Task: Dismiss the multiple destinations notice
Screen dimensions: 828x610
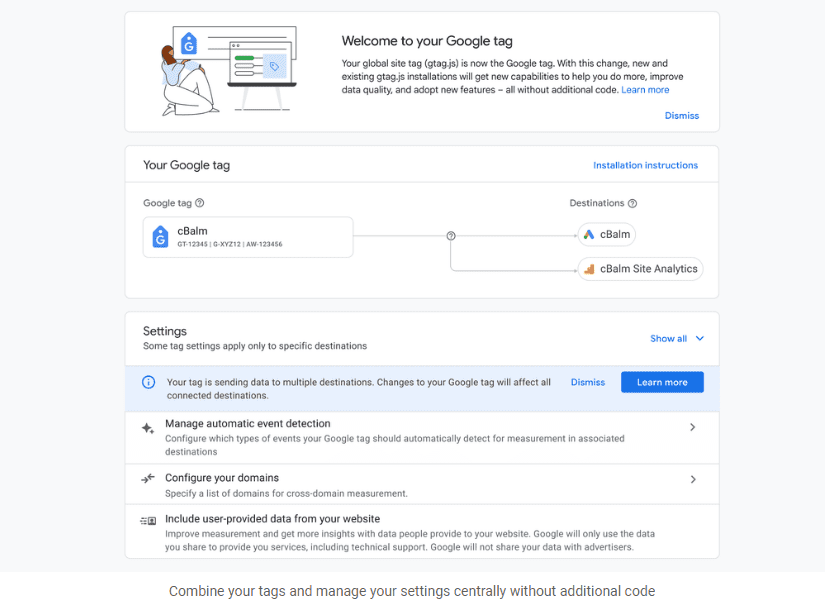Action: pos(588,382)
